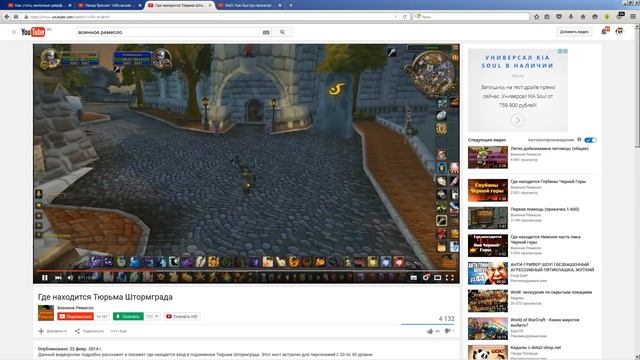Enter fullscreen video mode

click(449, 278)
